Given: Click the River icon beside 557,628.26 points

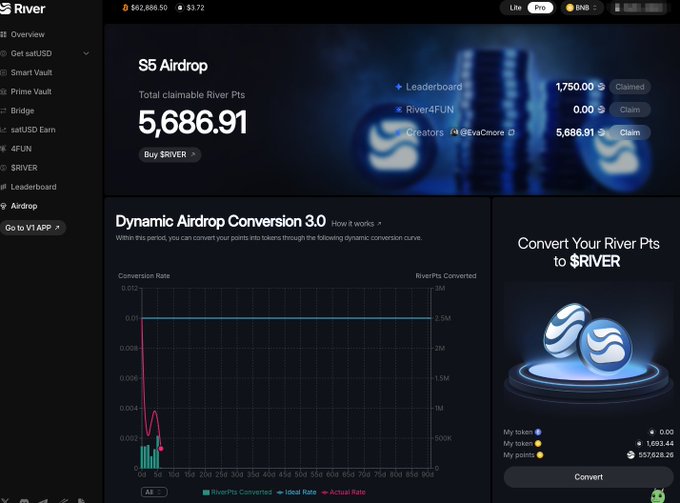Looking at the screenshot, I should click(x=631, y=455).
